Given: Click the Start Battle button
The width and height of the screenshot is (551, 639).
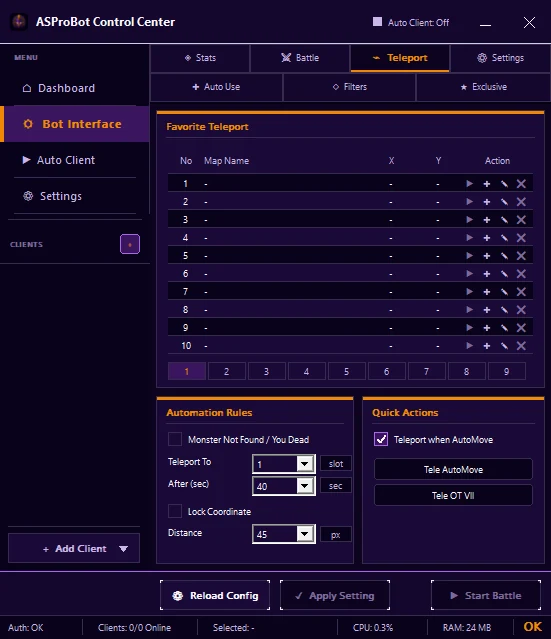Looking at the screenshot, I should click(486, 595).
